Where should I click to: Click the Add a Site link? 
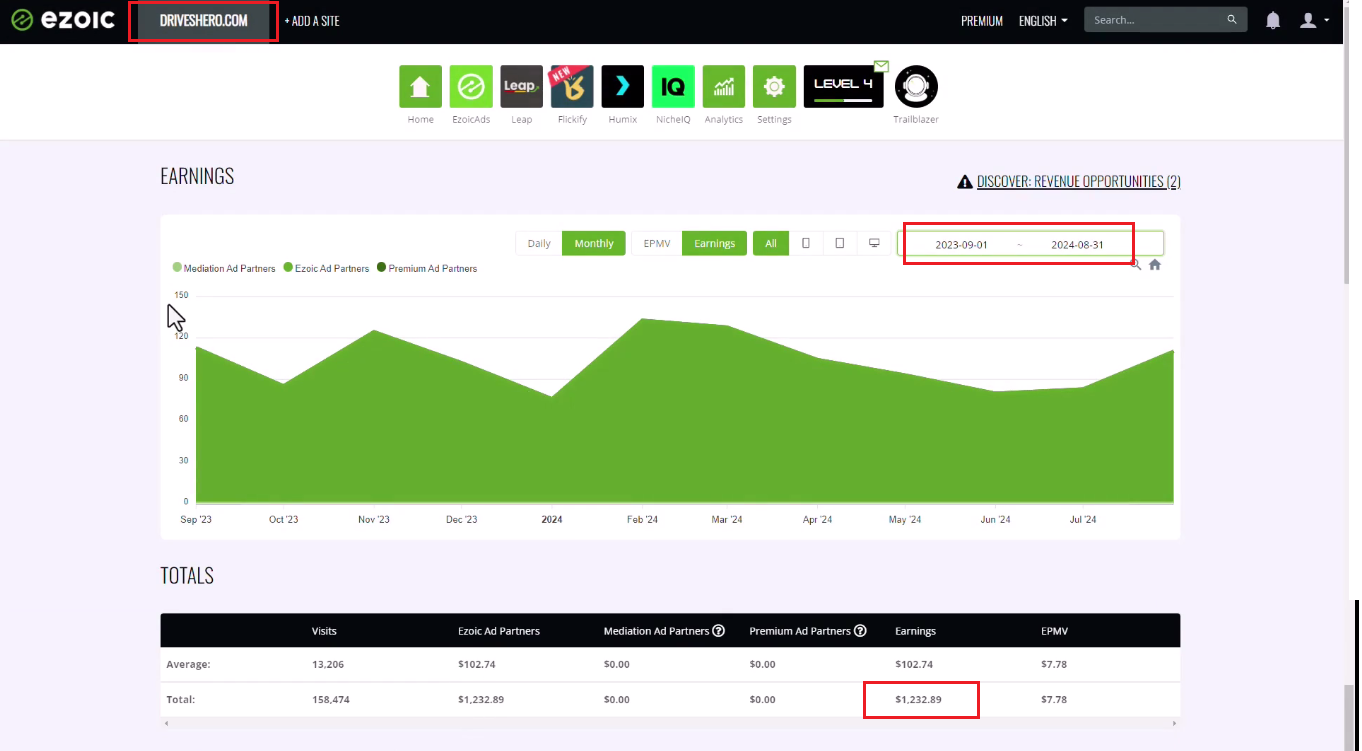point(312,21)
